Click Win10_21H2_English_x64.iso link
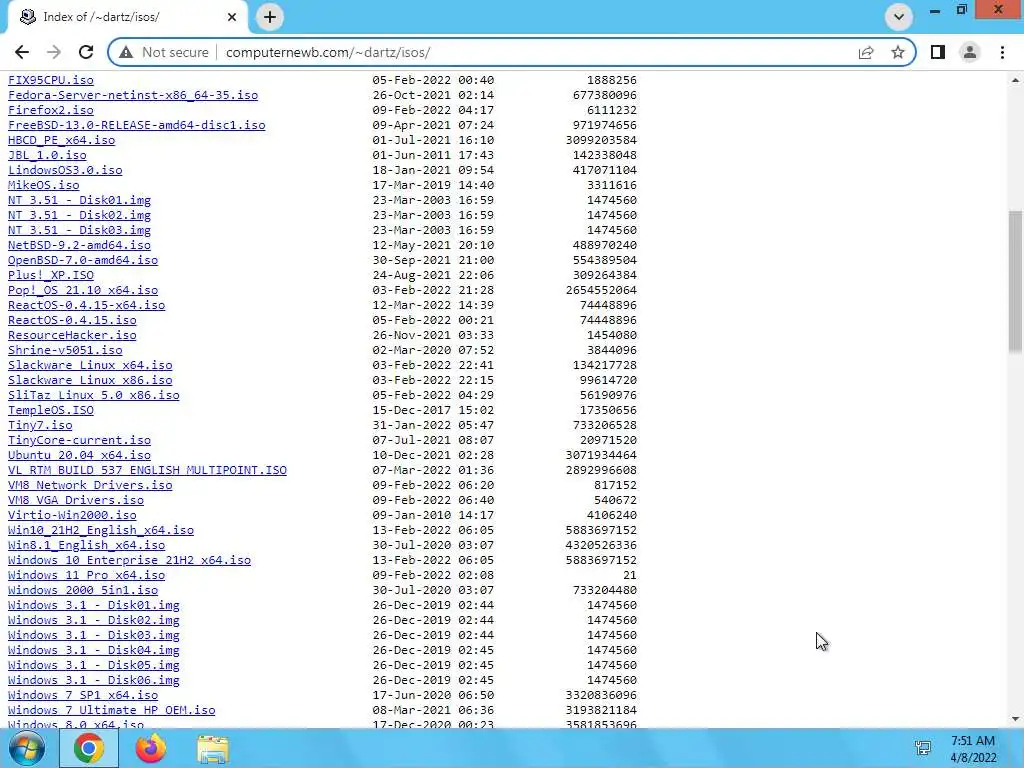The width and height of the screenshot is (1024, 768). pyautogui.click(x=101, y=530)
